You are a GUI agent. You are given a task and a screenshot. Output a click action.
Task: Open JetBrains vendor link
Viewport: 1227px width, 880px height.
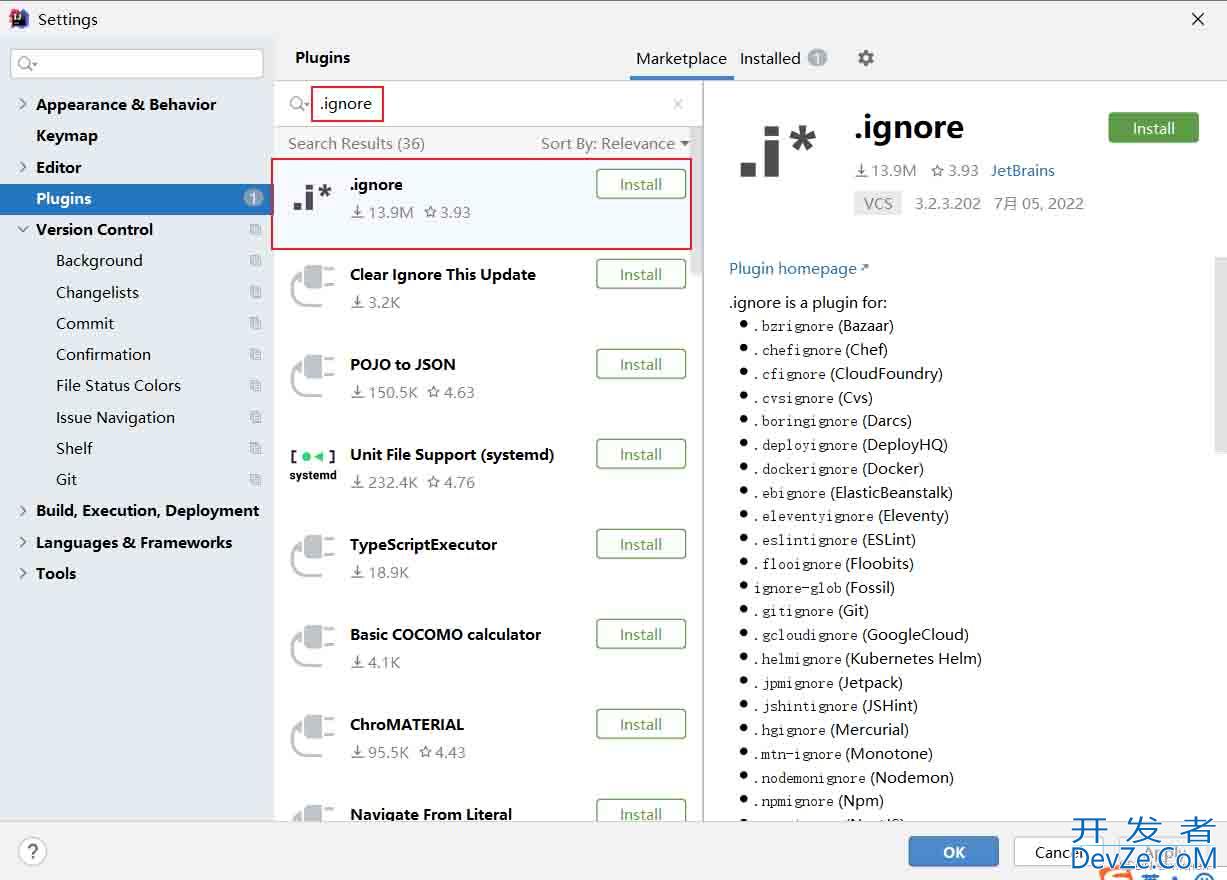(1022, 171)
